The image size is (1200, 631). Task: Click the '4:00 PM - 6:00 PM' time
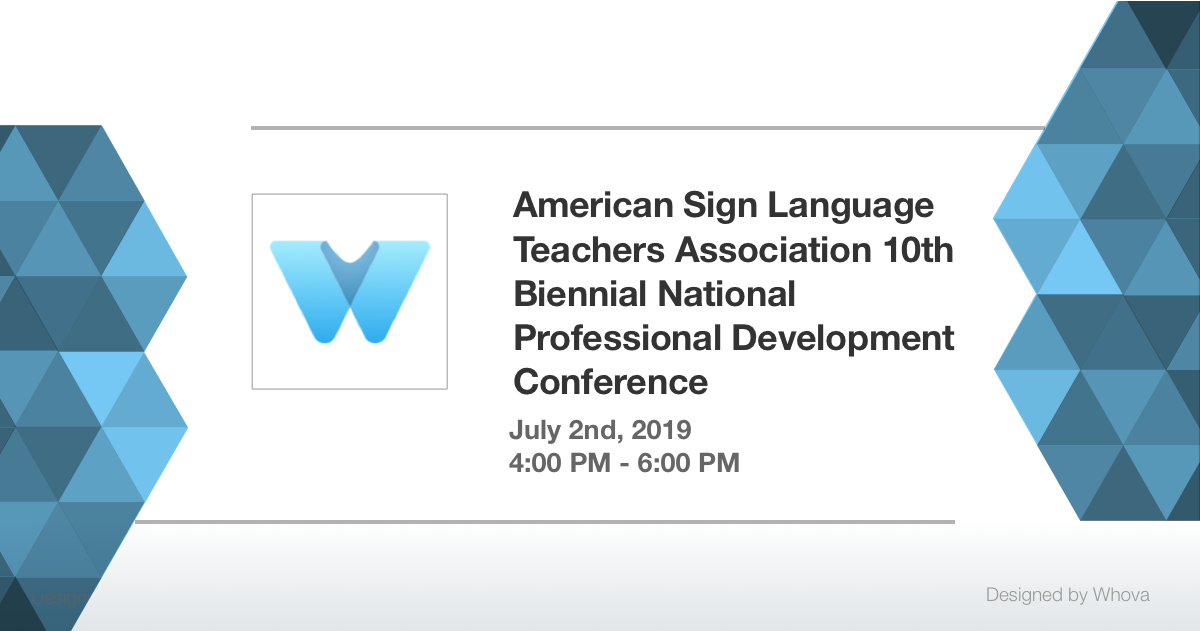coord(624,463)
